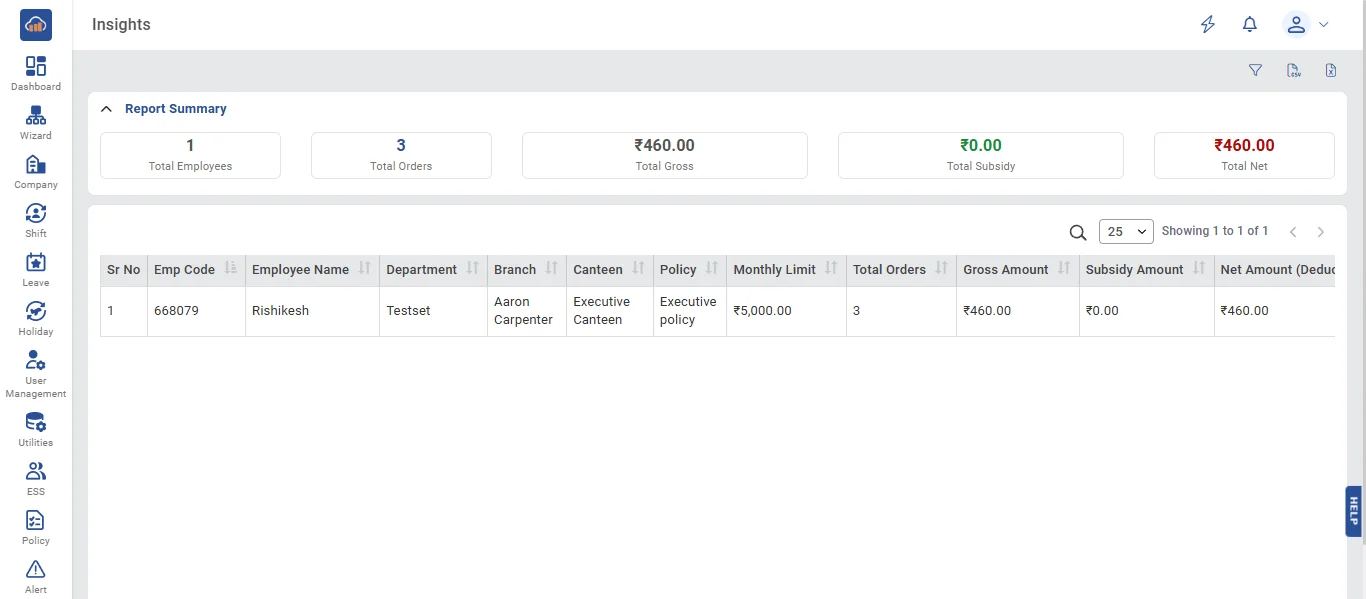Go to previous page arrow
This screenshot has height=599, width=1366.
tap(1293, 232)
